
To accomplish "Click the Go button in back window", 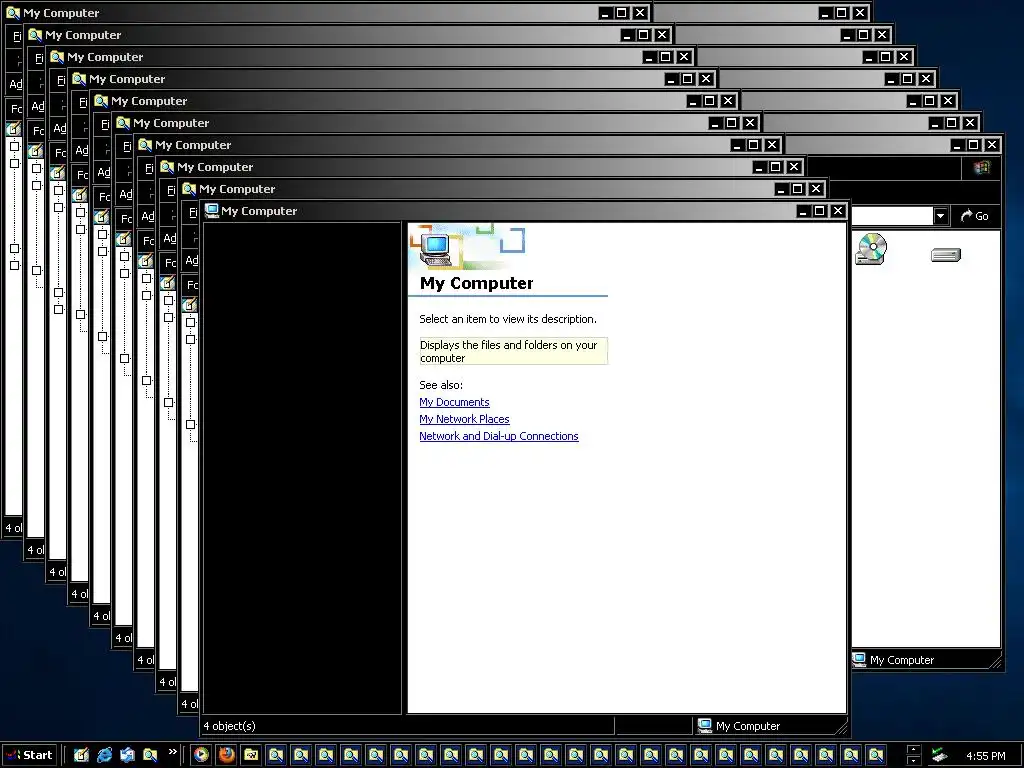I will pyautogui.click(x=974, y=216).
